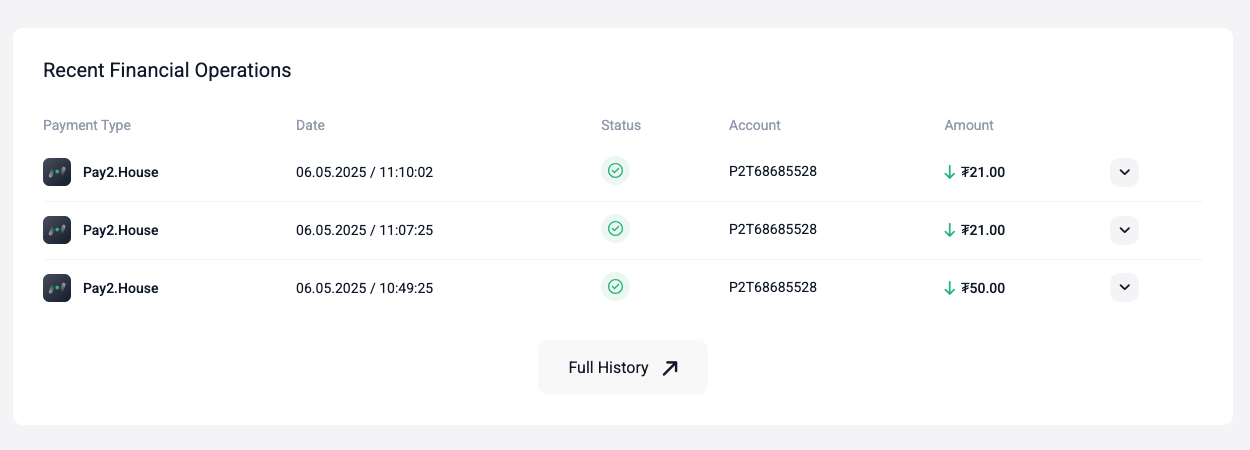Image resolution: width=1250 pixels, height=450 pixels.
Task: Select the Payment Type column header
Action: [x=87, y=126]
